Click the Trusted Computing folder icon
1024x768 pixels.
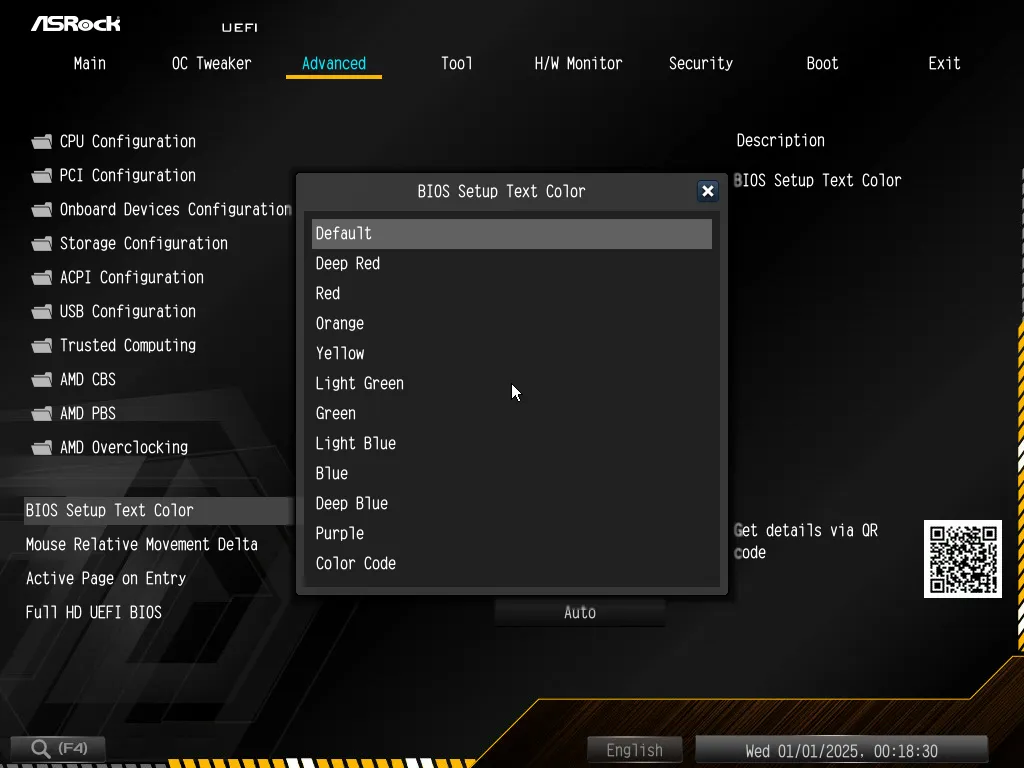click(x=41, y=346)
